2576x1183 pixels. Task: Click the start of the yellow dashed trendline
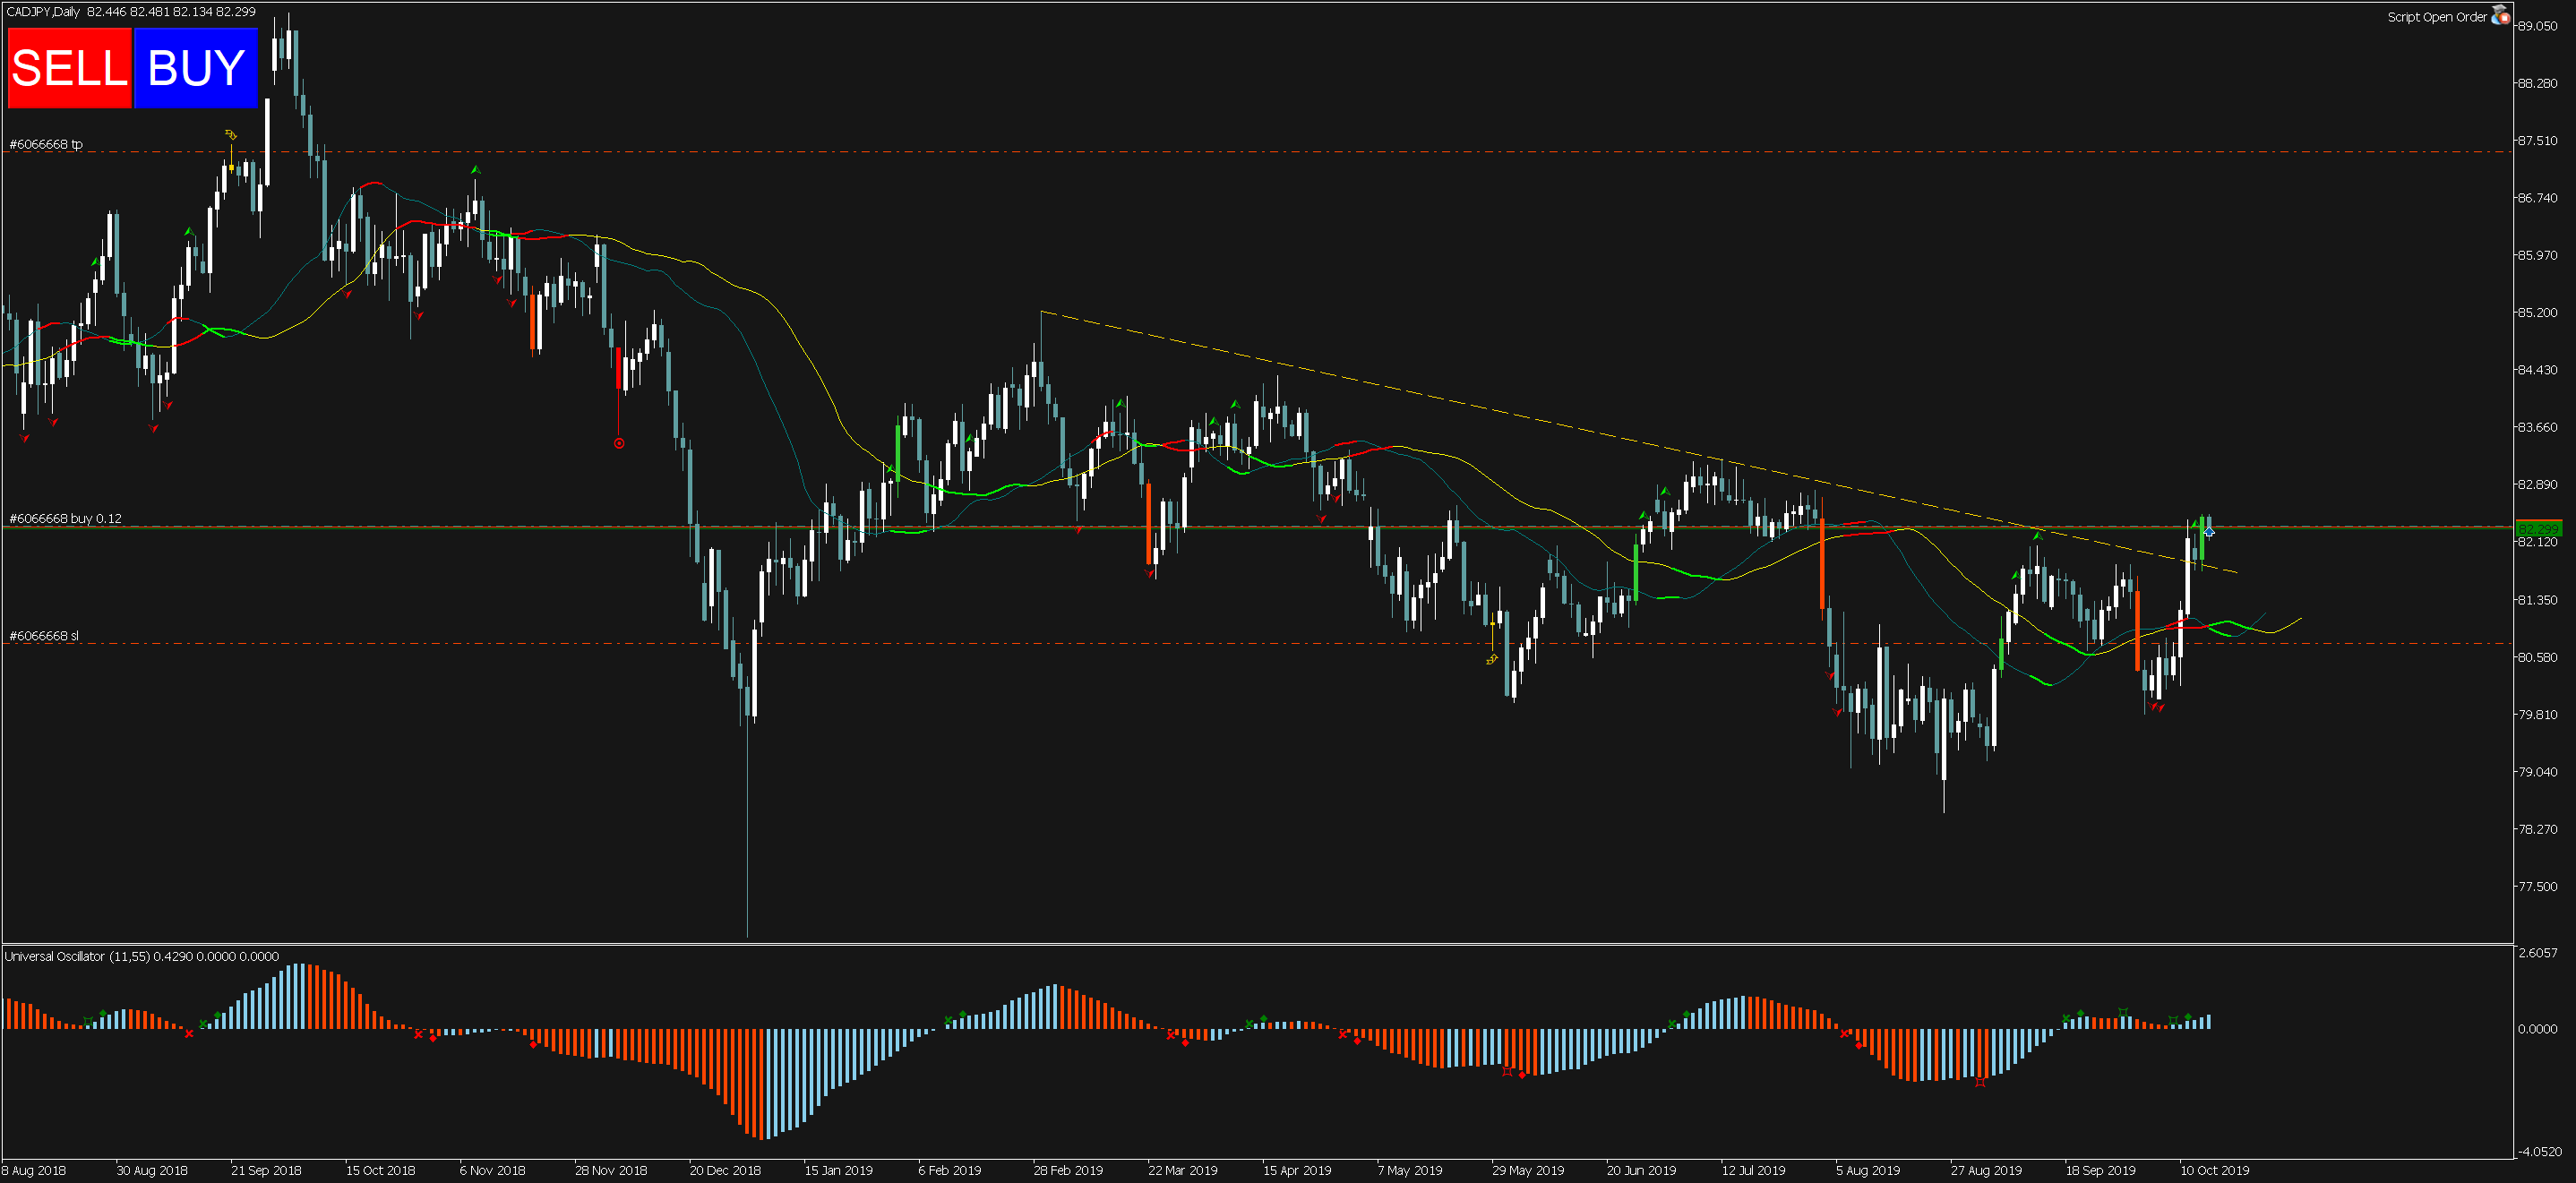coord(1041,312)
